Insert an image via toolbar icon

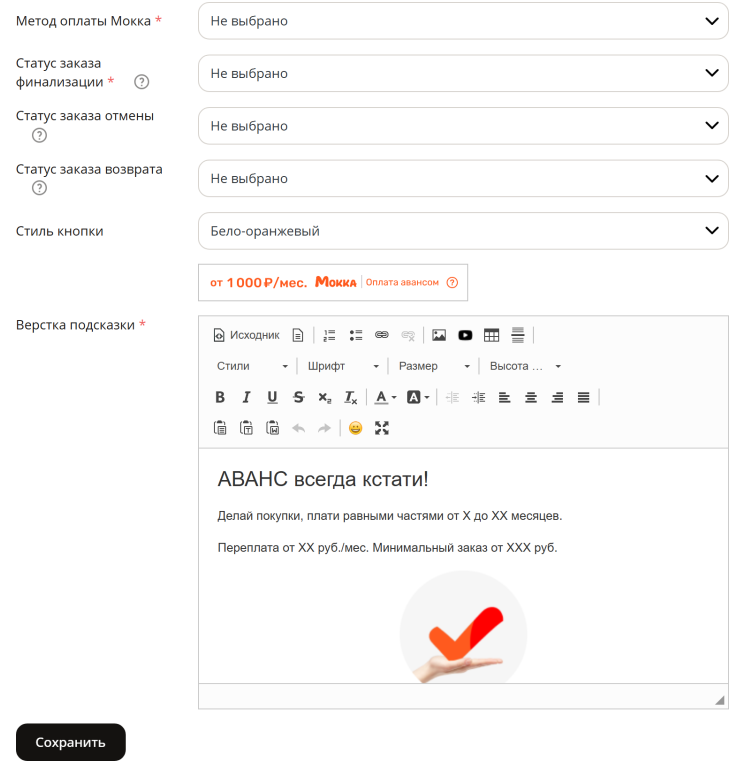[x=439, y=335]
